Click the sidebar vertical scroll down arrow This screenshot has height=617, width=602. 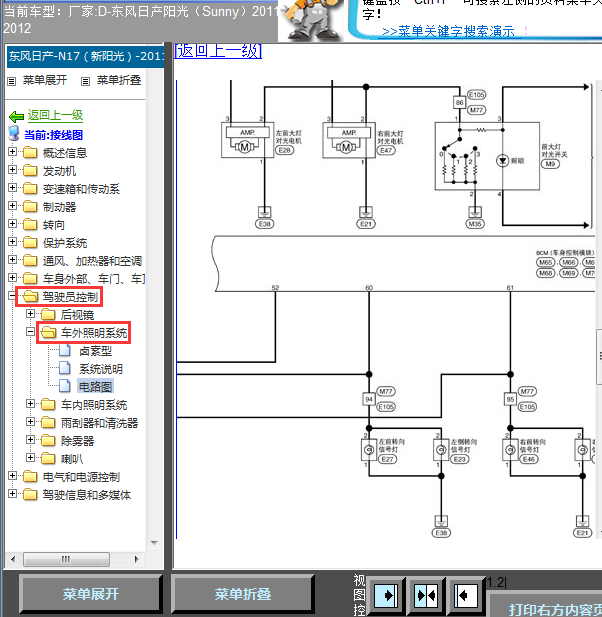pos(154,543)
